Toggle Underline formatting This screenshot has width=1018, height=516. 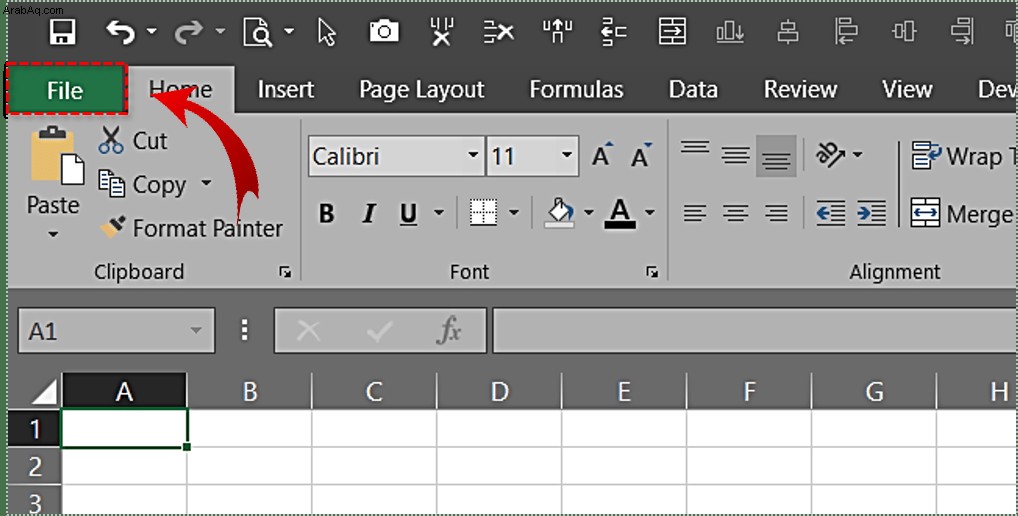[x=408, y=213]
